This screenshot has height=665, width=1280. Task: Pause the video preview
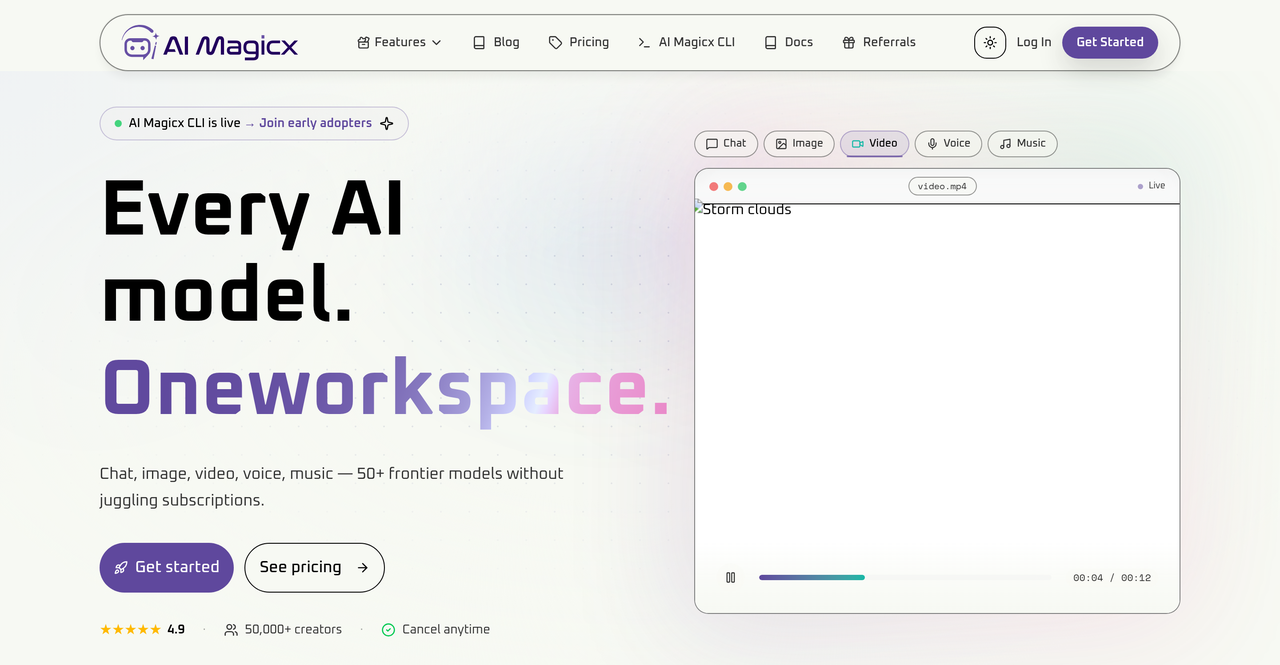click(x=731, y=577)
